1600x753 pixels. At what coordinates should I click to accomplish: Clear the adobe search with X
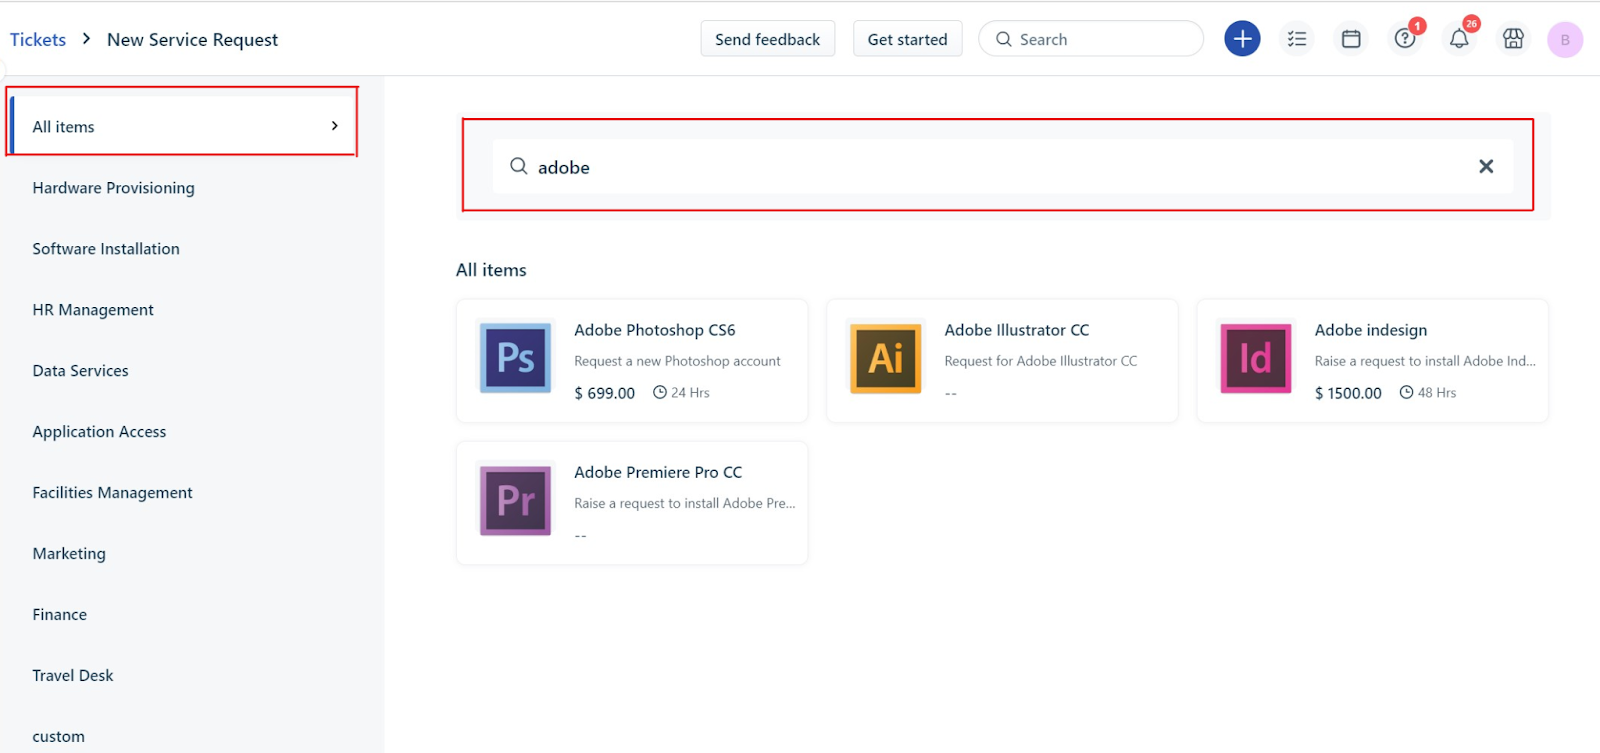pyautogui.click(x=1486, y=166)
